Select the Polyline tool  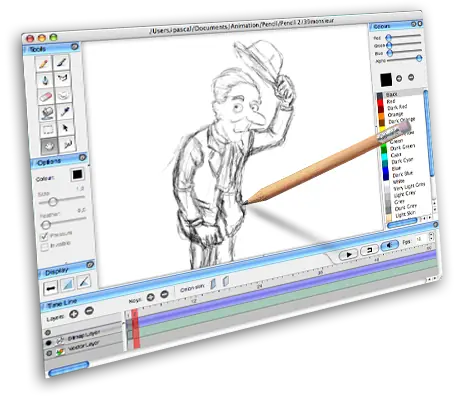click(62, 78)
